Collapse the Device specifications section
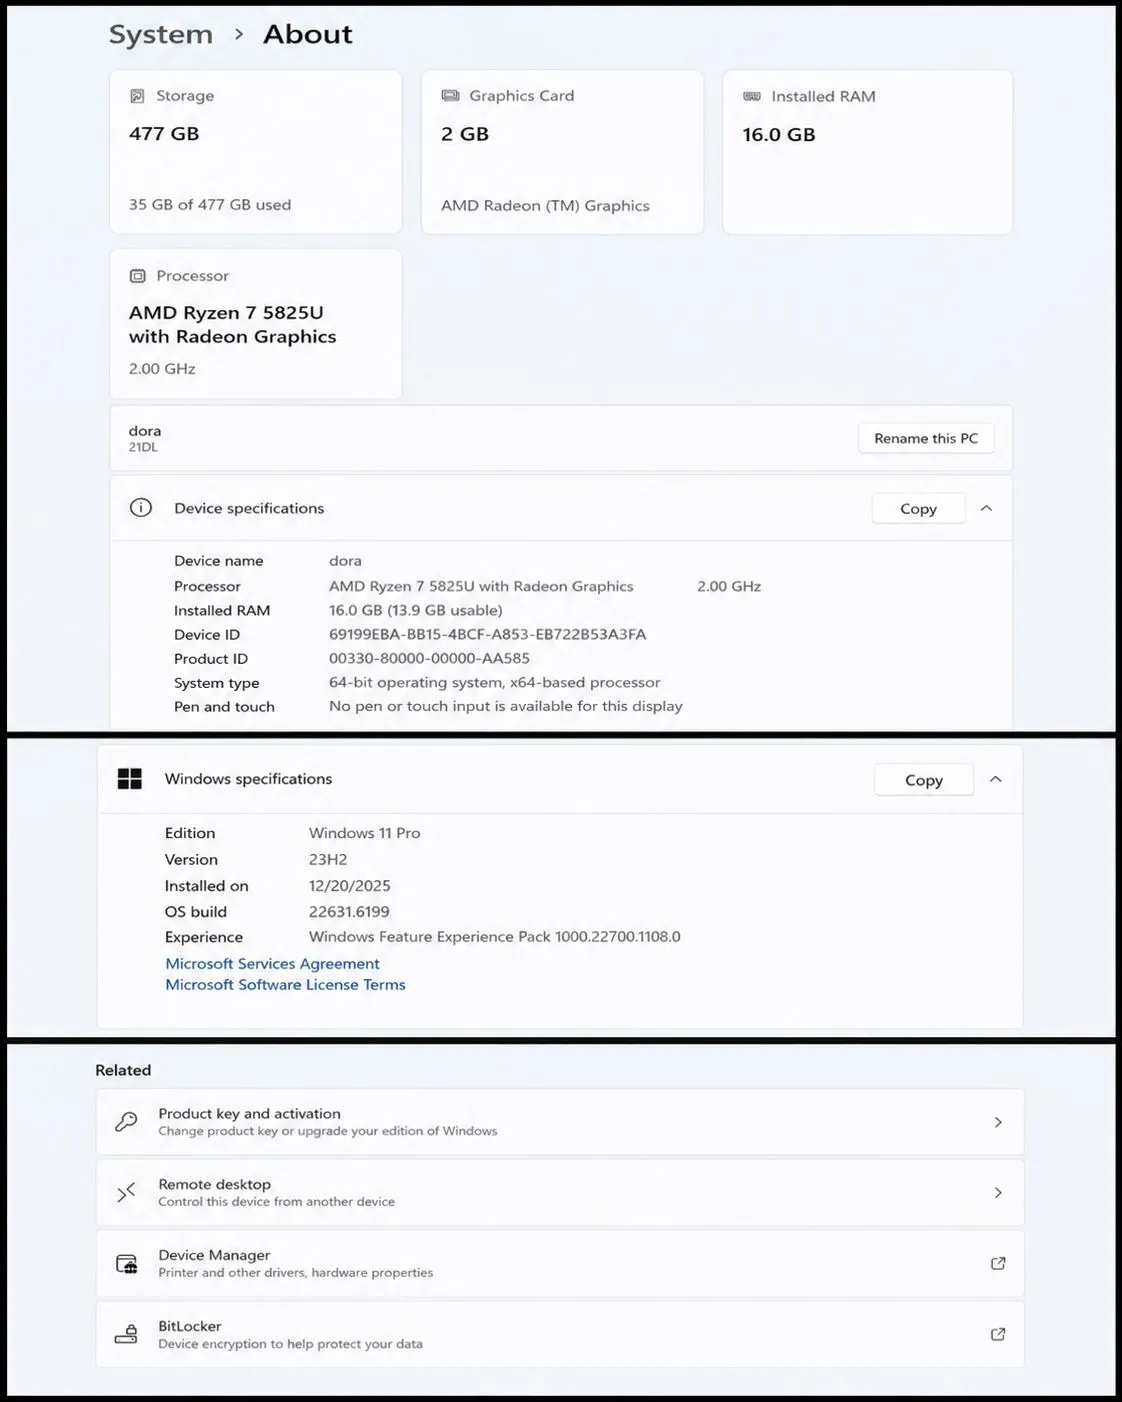Image resolution: width=1122 pixels, height=1402 pixels. [x=986, y=508]
